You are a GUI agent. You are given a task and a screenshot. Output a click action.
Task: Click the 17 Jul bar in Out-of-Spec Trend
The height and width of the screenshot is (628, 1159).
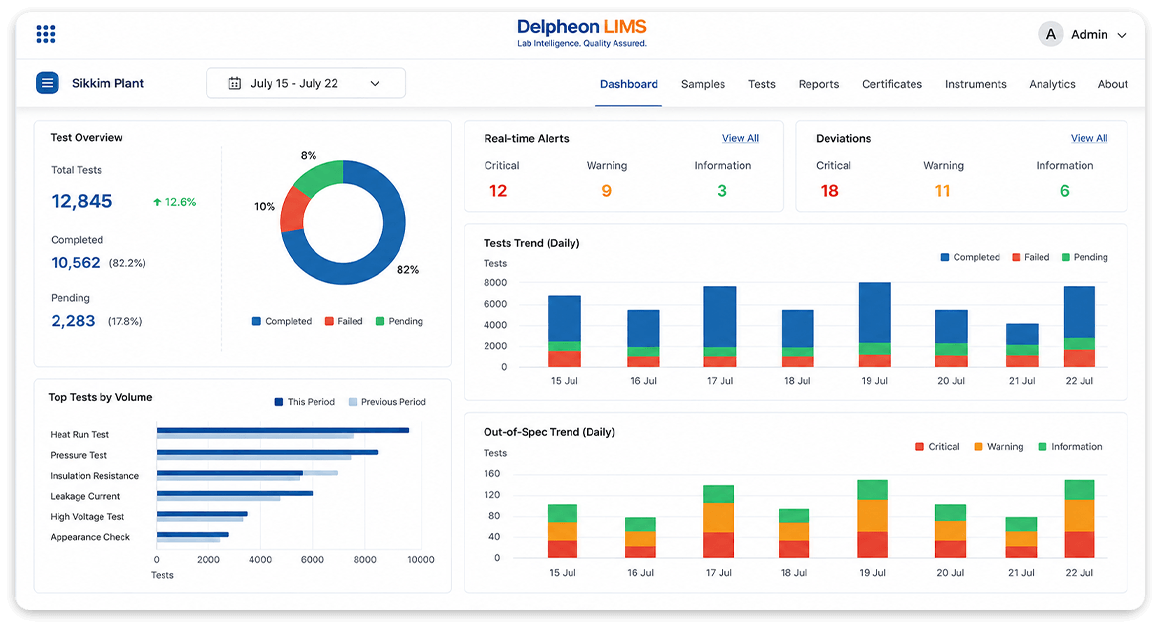tap(718, 521)
